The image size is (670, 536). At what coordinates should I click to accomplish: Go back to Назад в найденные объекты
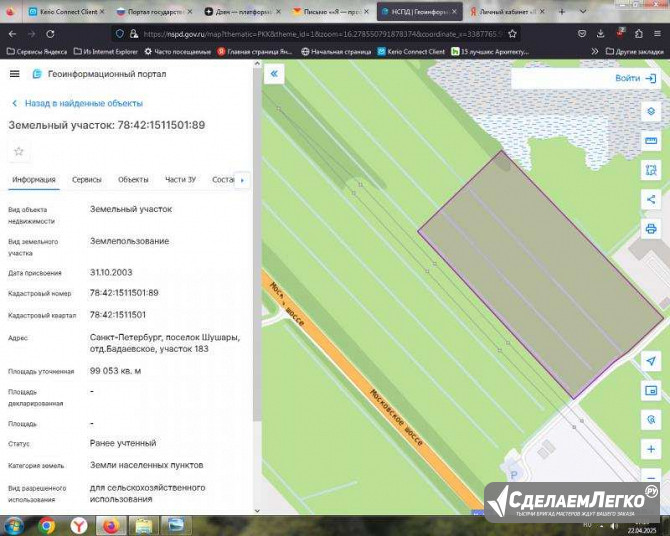(77, 103)
